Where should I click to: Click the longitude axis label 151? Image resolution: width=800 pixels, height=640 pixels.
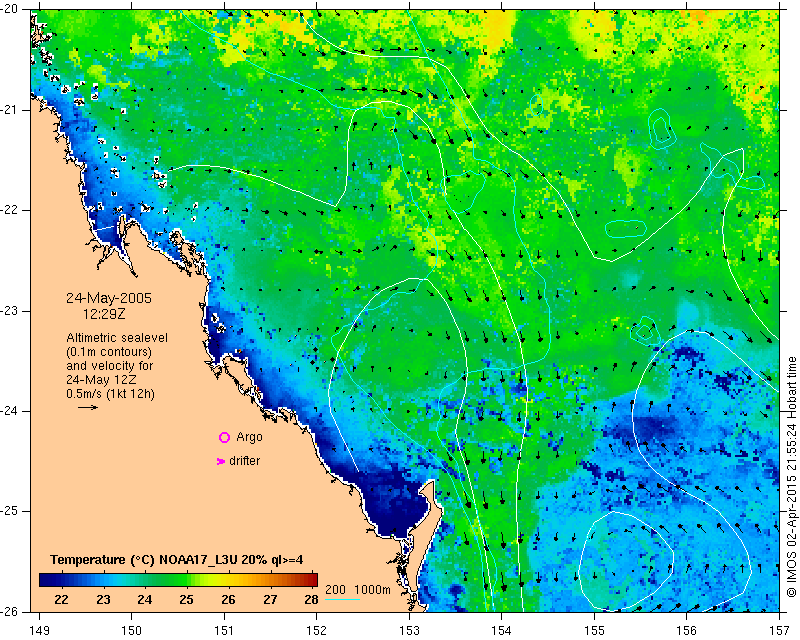point(224,631)
